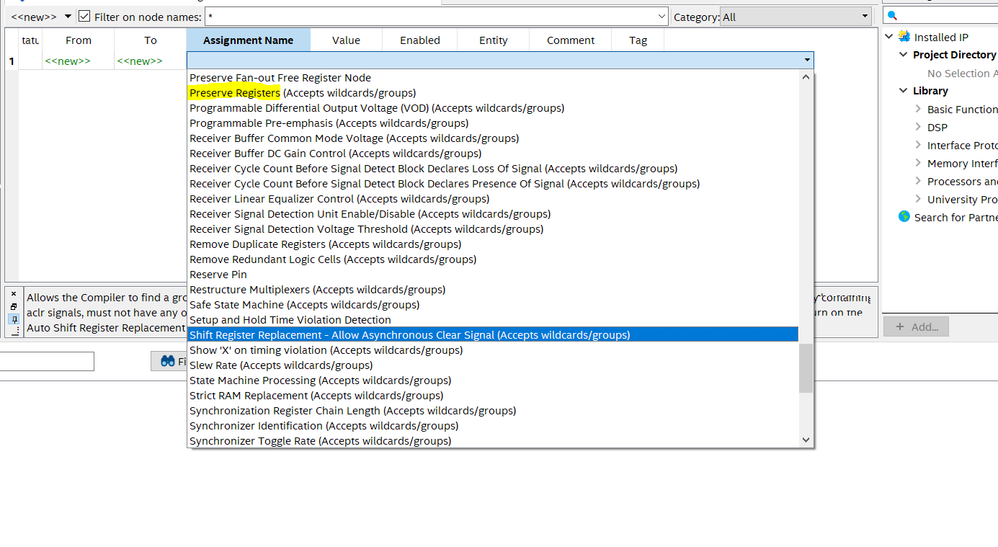Pick Receiver Cycle Count Declares Loss Of Signal
The width and height of the screenshot is (998, 547).
(493, 169)
